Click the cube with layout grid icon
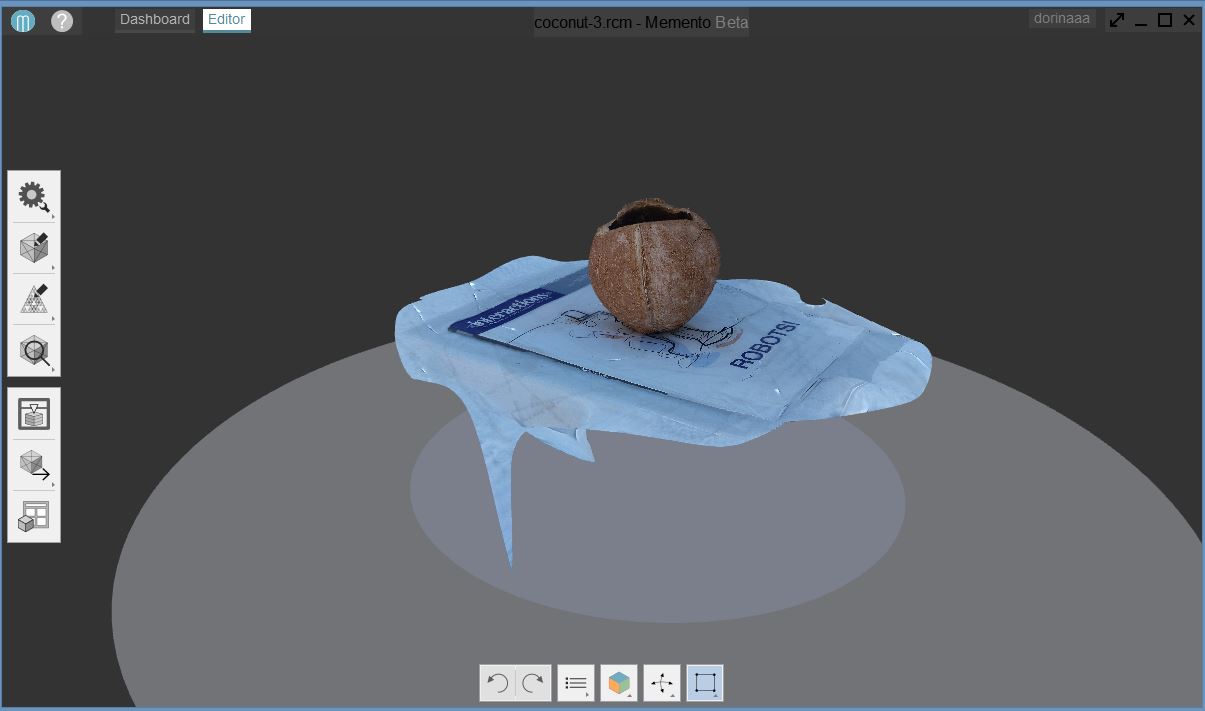This screenshot has width=1205, height=711. coord(34,516)
